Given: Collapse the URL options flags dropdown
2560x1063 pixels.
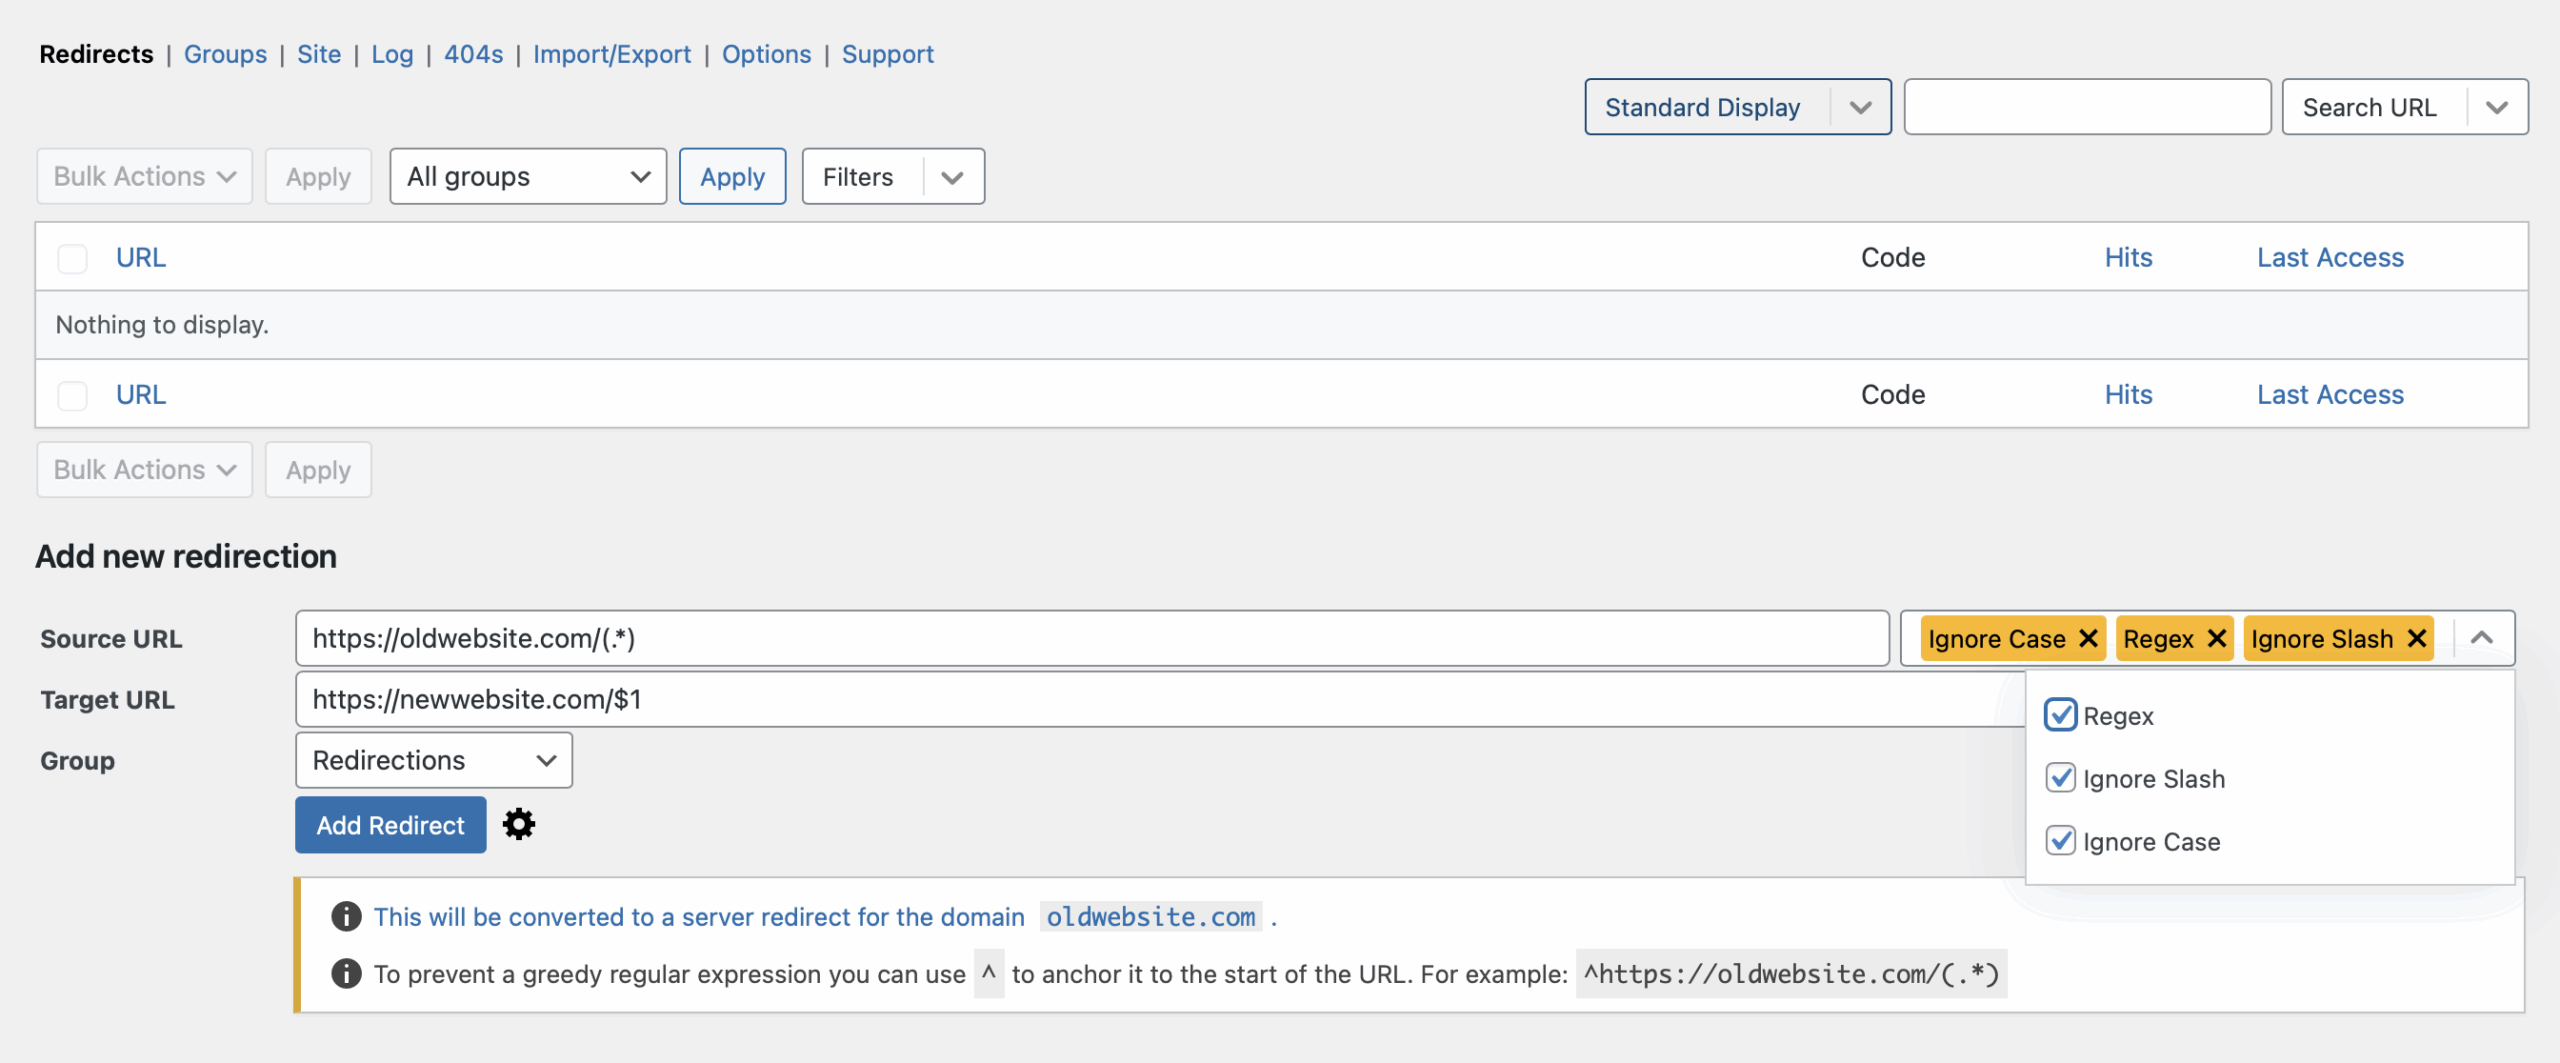Looking at the screenshot, I should tap(2482, 639).
